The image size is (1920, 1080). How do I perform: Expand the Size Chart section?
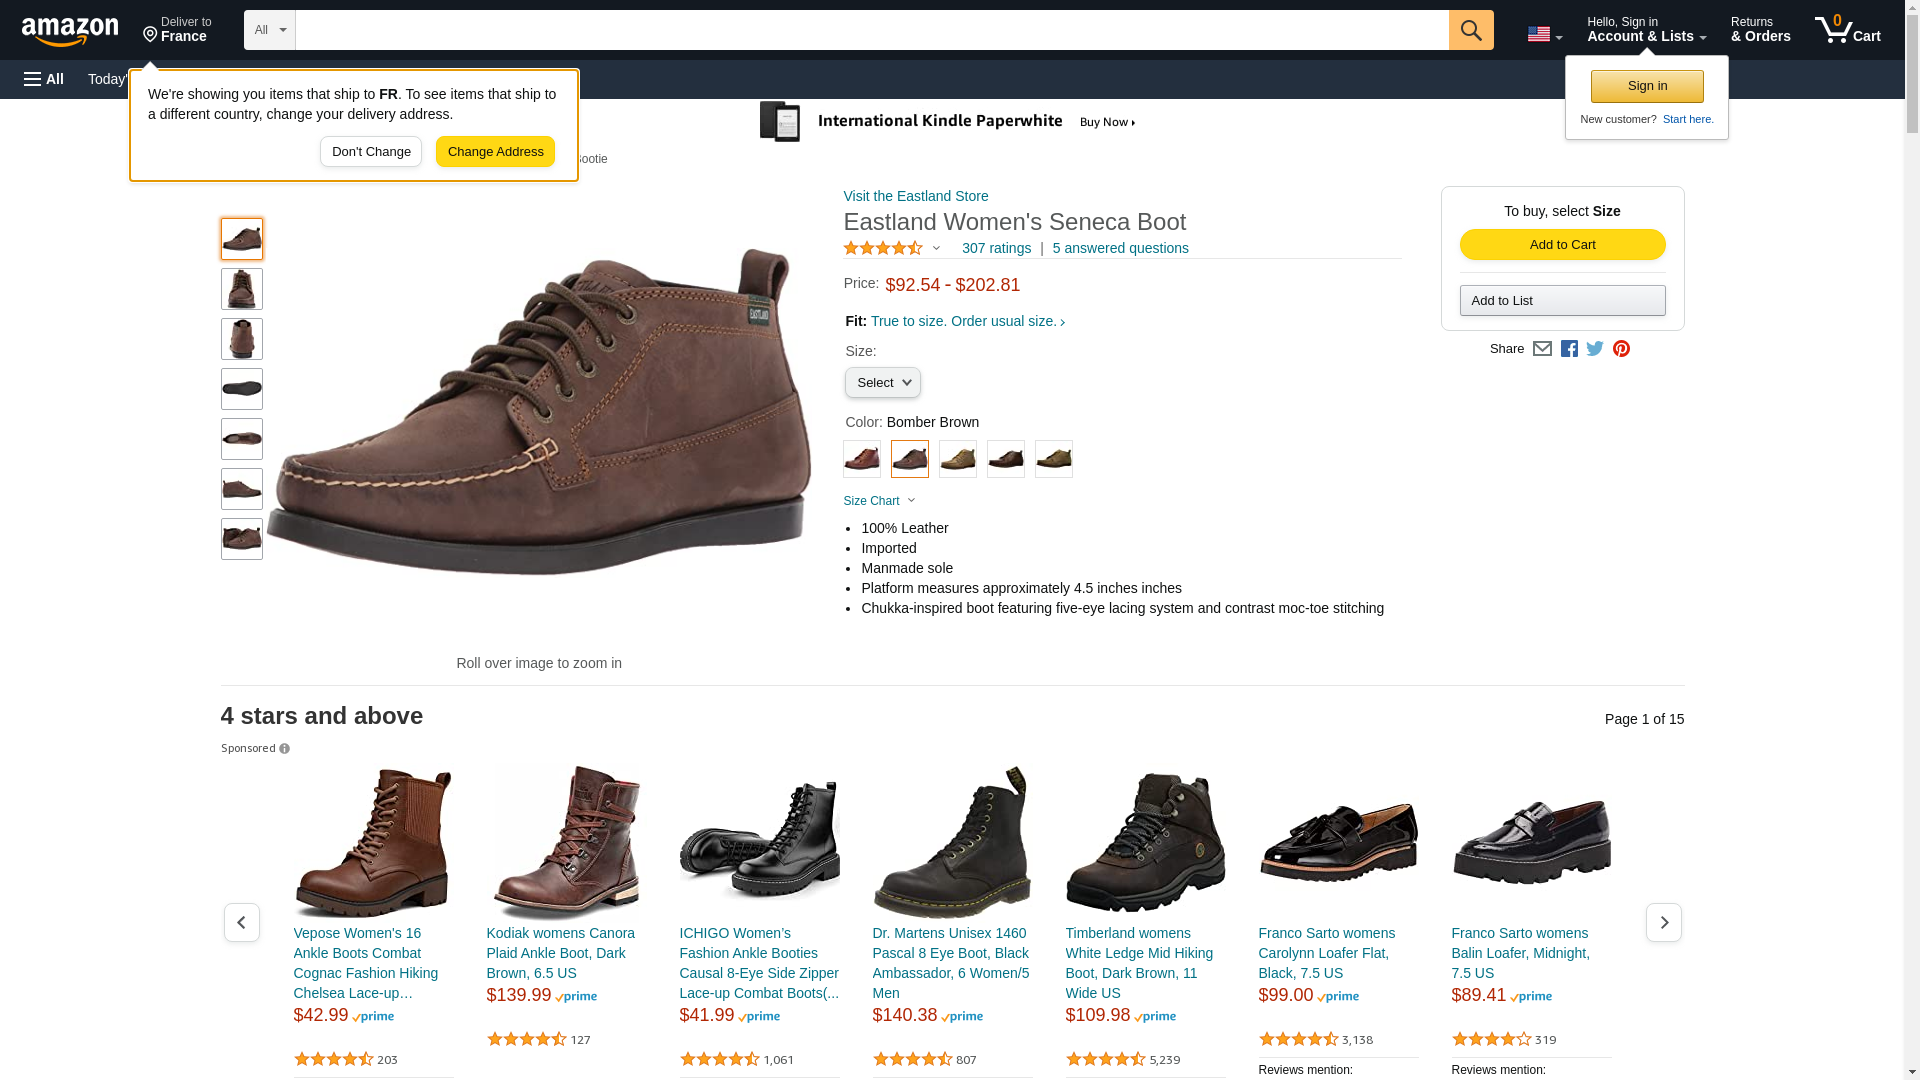click(879, 501)
